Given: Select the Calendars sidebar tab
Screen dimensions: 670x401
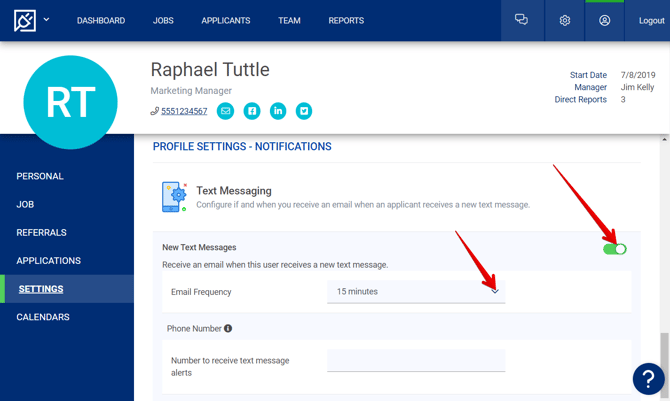Looking at the screenshot, I should pos(43,317).
